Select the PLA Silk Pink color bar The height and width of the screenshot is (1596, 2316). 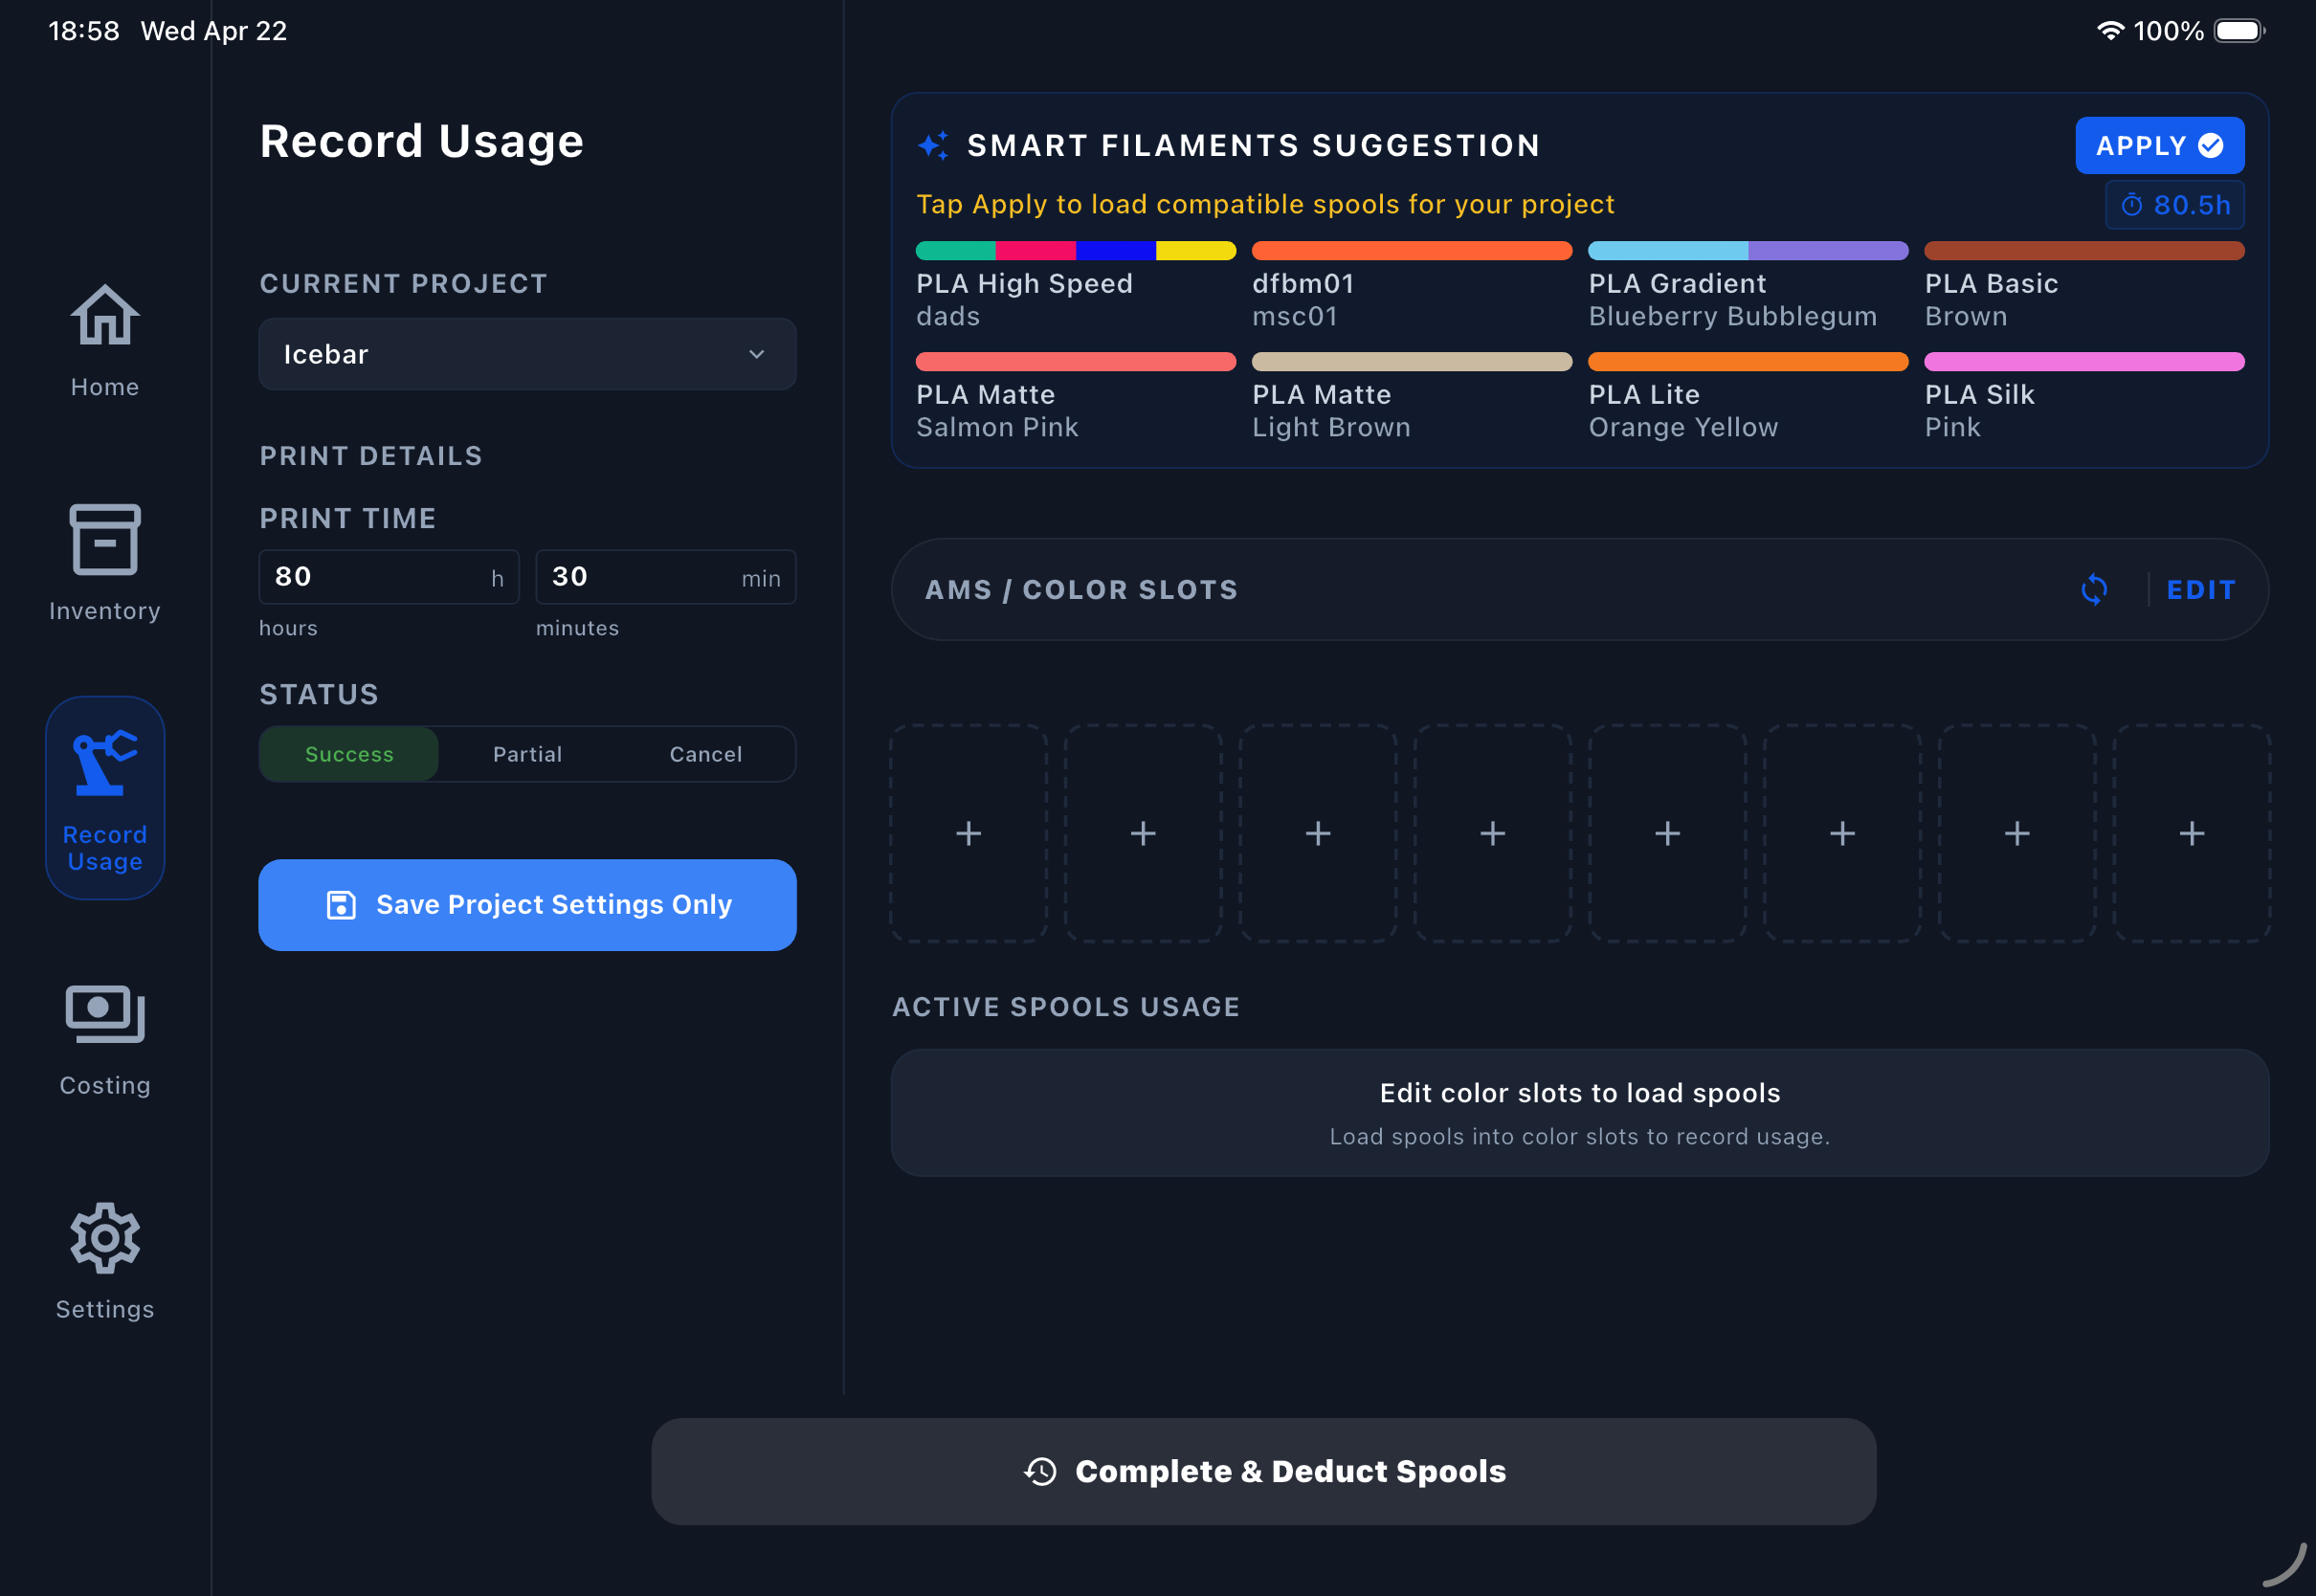tap(2084, 362)
